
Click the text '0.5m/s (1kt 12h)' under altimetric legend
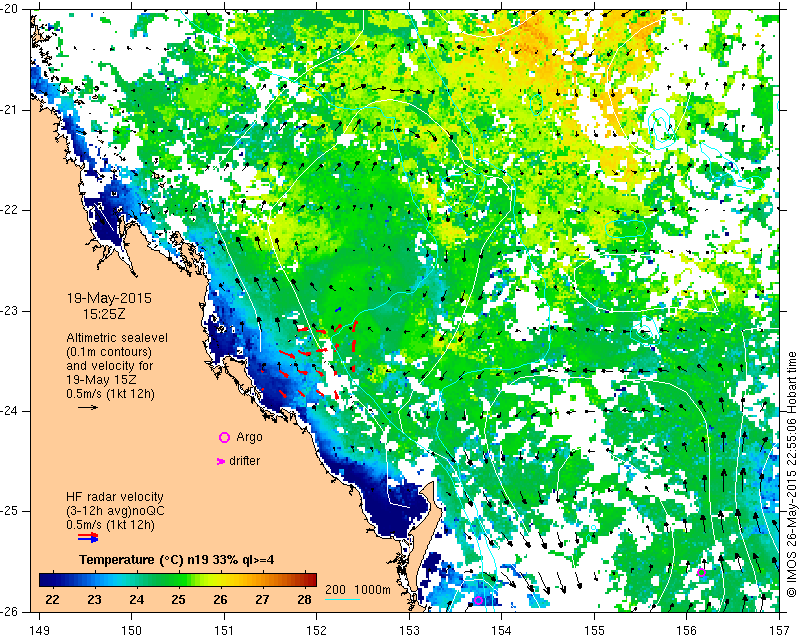[110, 394]
